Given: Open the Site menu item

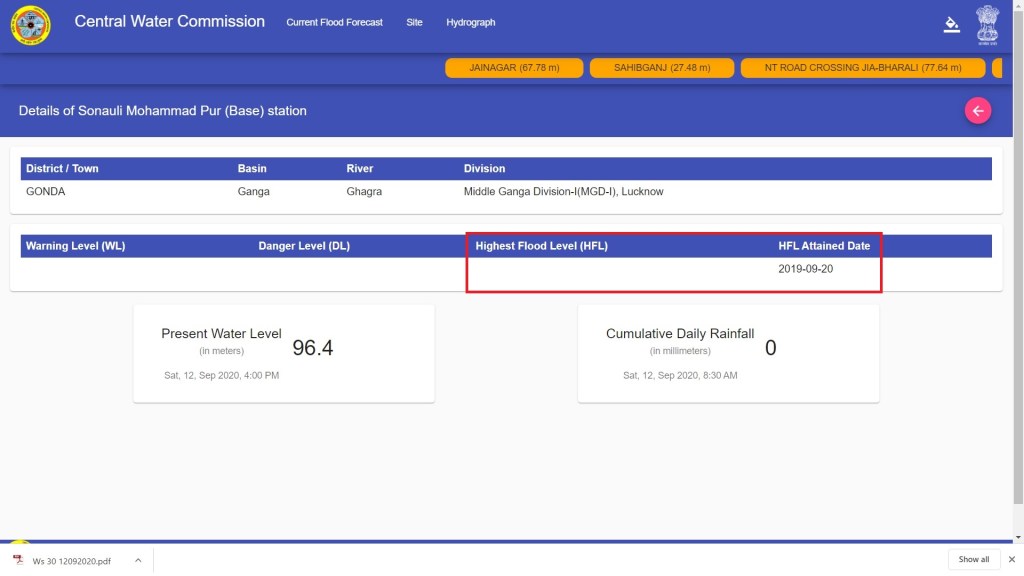Looking at the screenshot, I should pos(414,22).
